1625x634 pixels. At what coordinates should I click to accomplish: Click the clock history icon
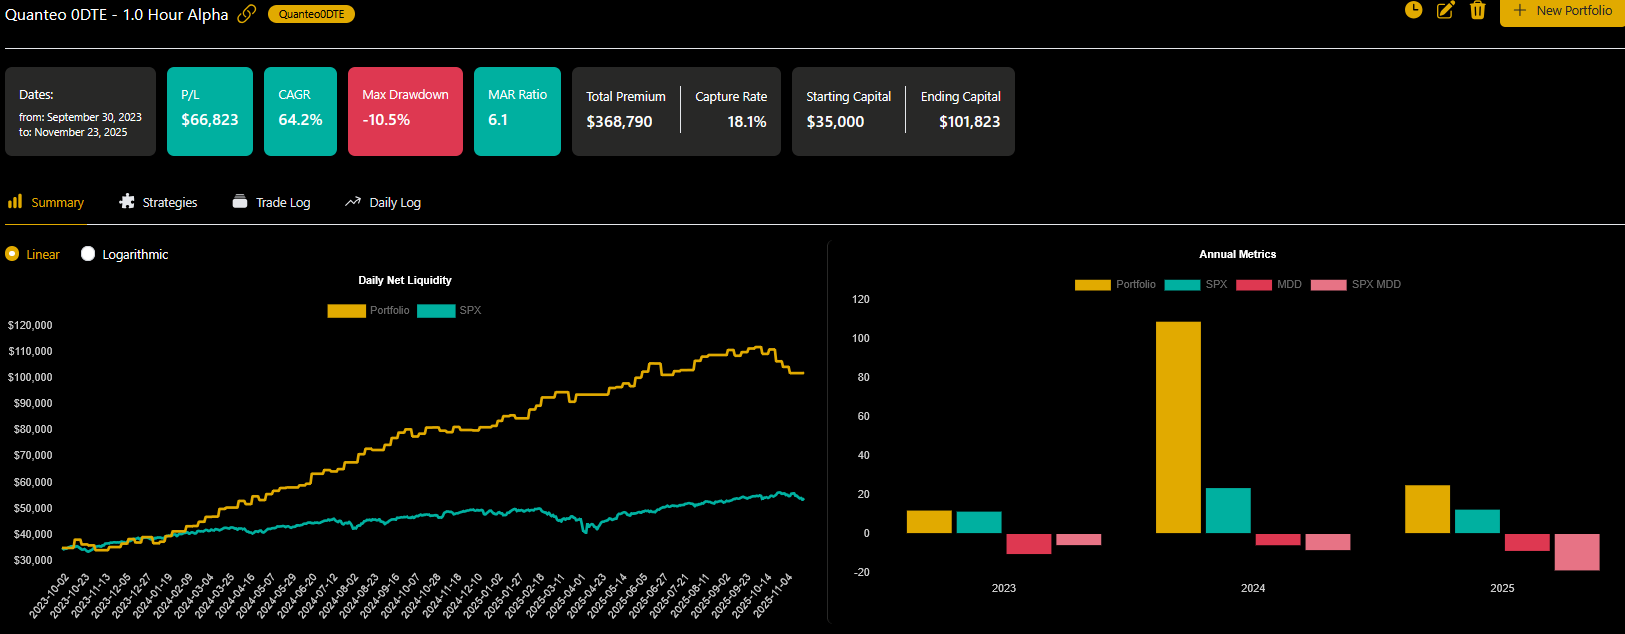click(x=1413, y=10)
